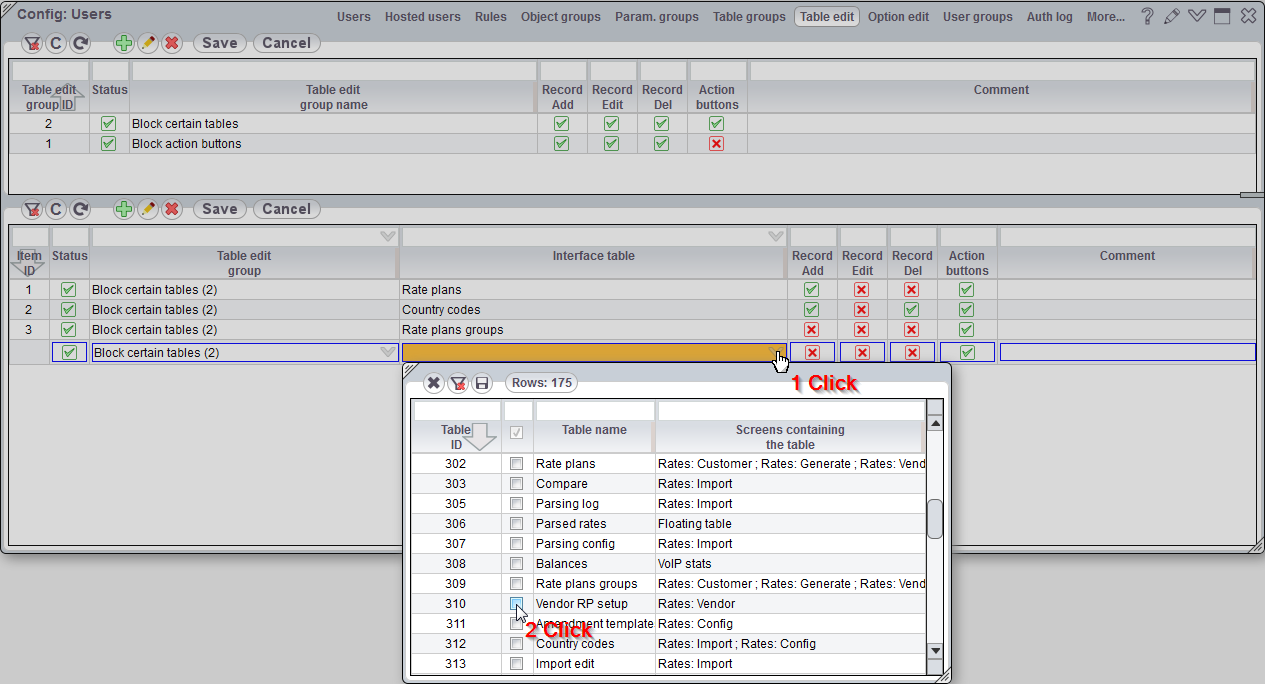This screenshot has width=1265, height=684.
Task: Select the pencil edit icon on lower toolbar
Action: [x=147, y=209]
